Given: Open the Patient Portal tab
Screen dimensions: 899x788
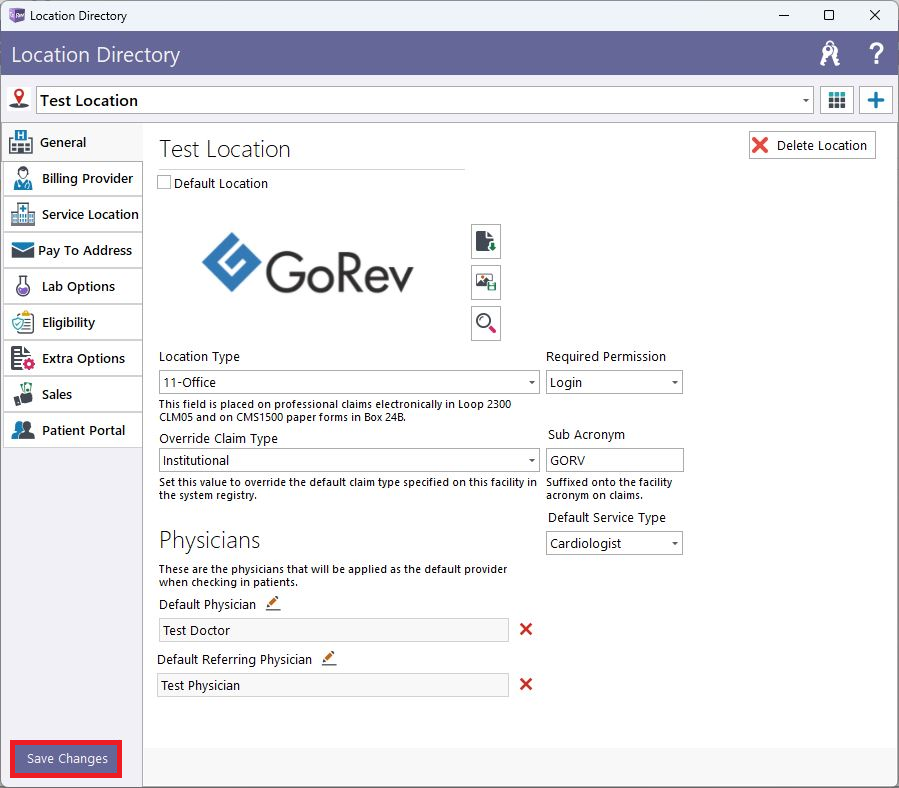Looking at the screenshot, I should [73, 430].
